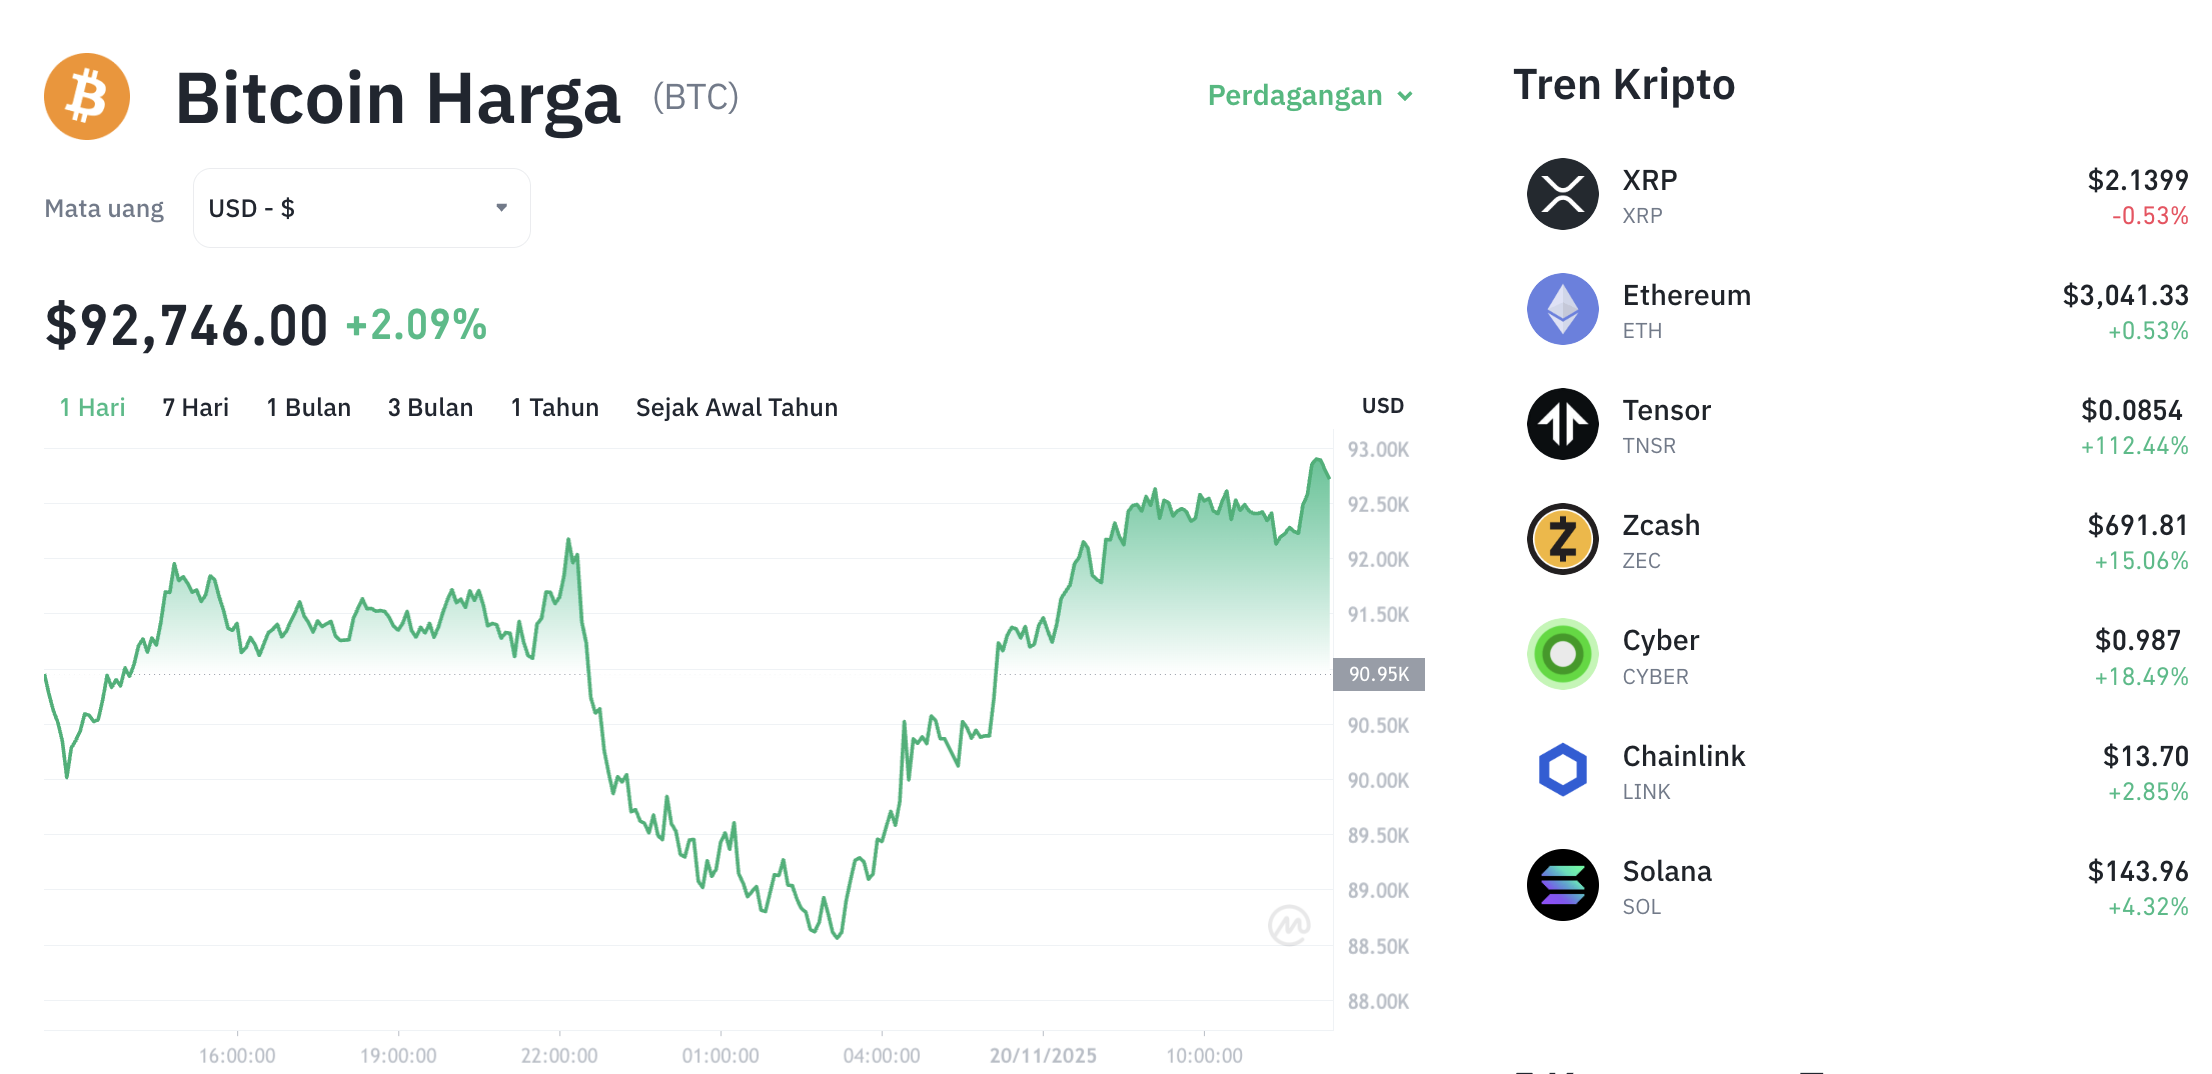Switch to the 7 Hari chart view
Viewport: 2212px width, 1074px height.
(194, 407)
